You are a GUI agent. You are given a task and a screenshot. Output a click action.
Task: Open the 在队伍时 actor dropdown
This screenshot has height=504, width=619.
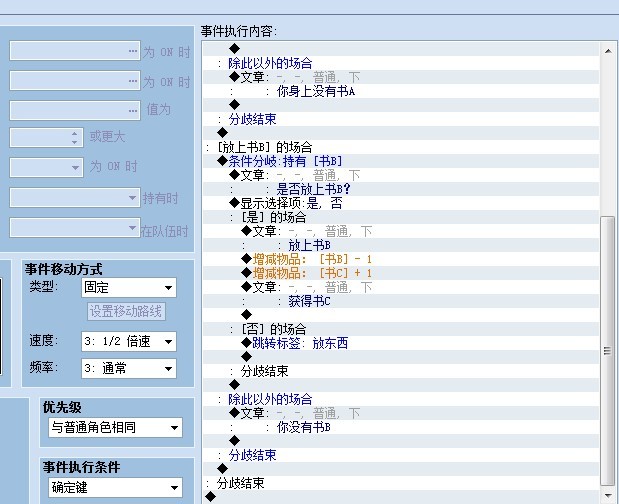(75, 228)
